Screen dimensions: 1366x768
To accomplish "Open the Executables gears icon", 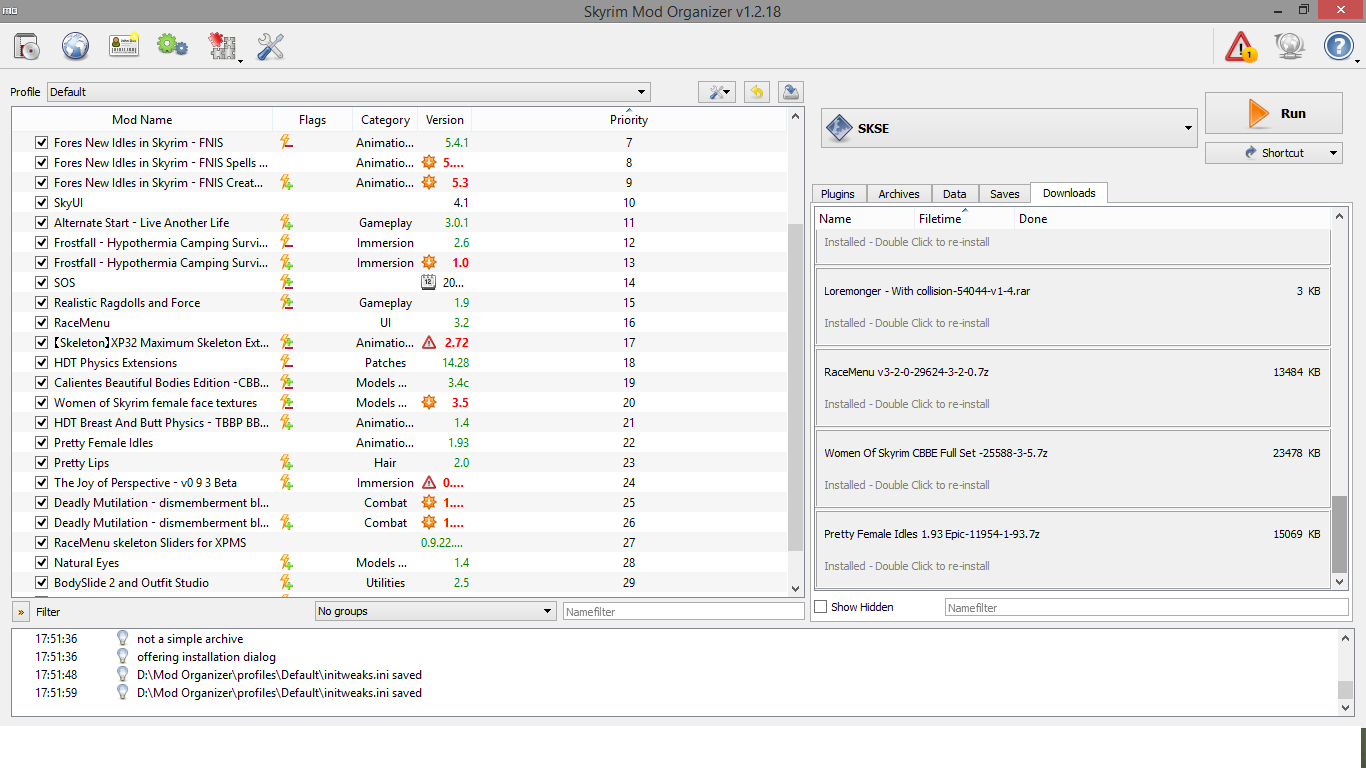I will click(173, 46).
